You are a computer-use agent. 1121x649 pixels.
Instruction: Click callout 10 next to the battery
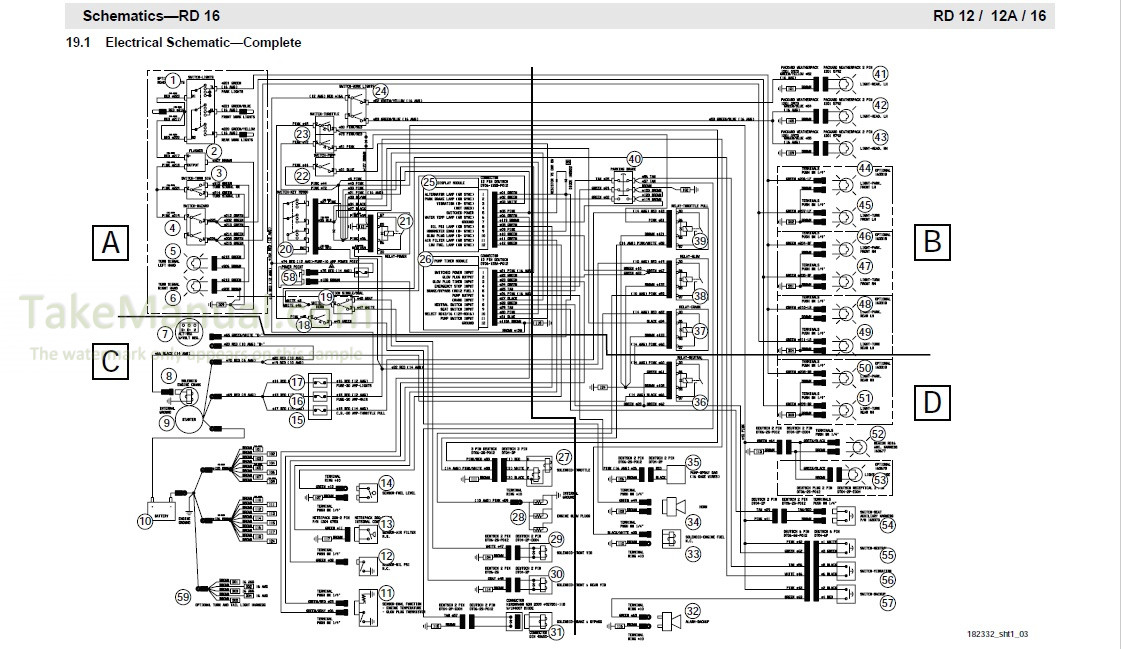(x=144, y=520)
